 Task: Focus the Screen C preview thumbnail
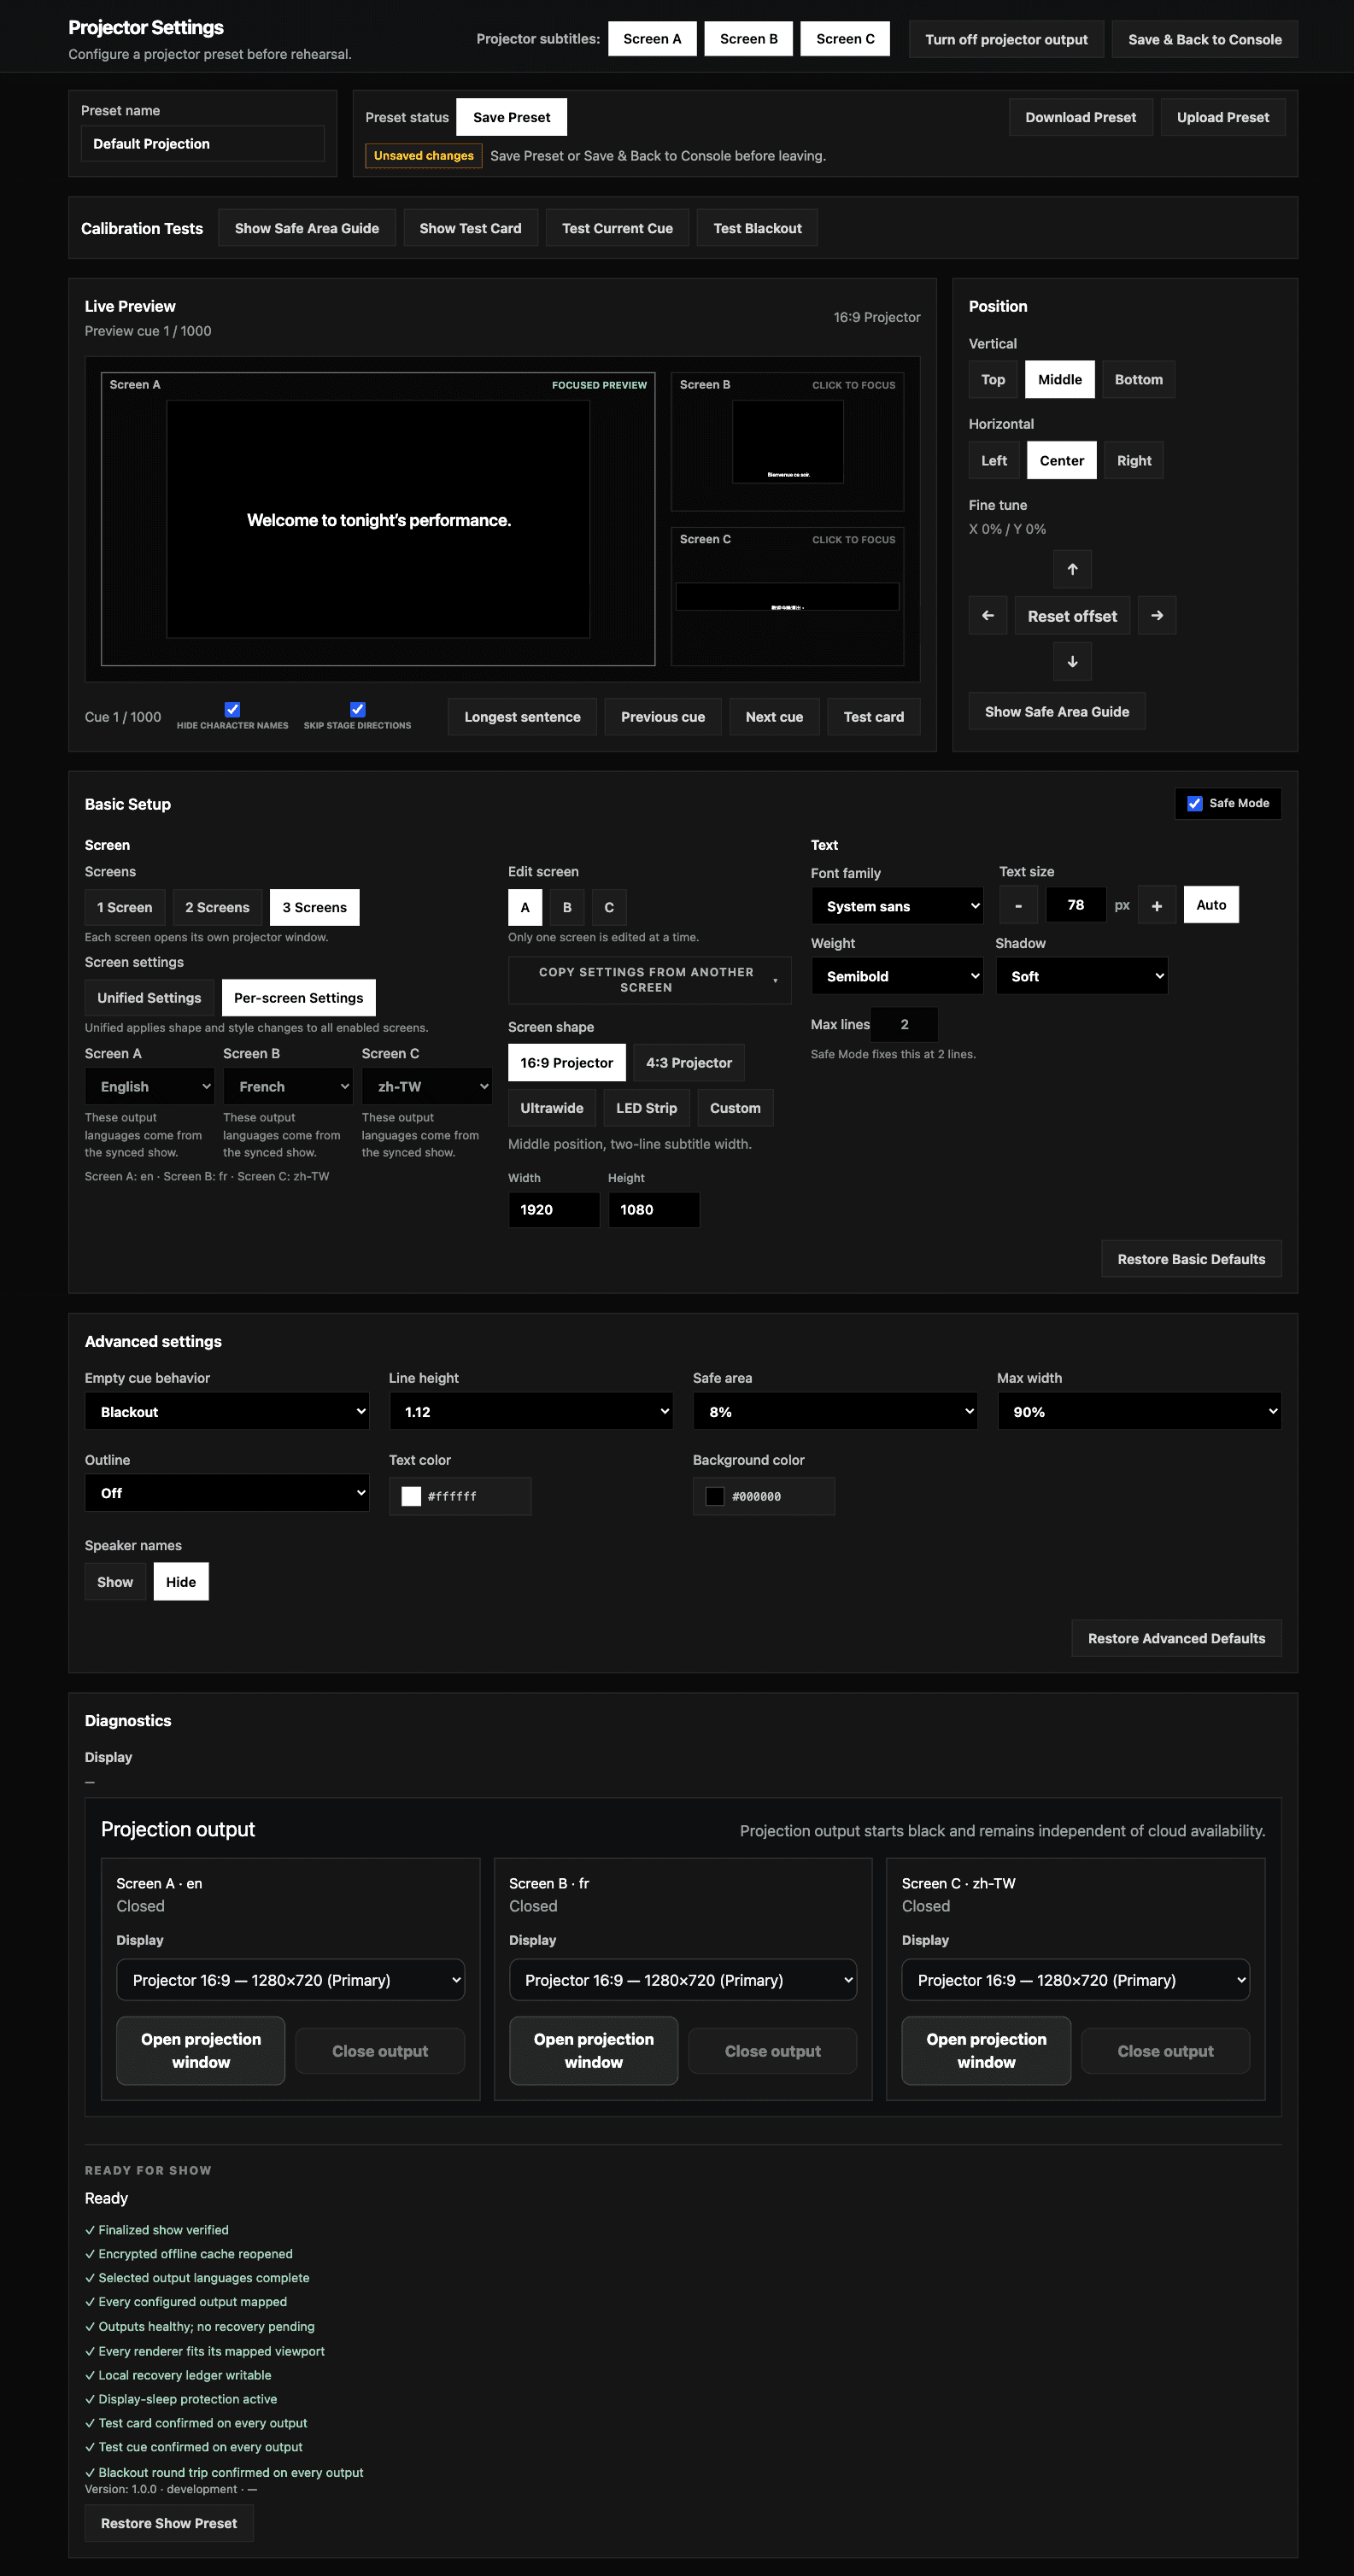click(x=787, y=596)
